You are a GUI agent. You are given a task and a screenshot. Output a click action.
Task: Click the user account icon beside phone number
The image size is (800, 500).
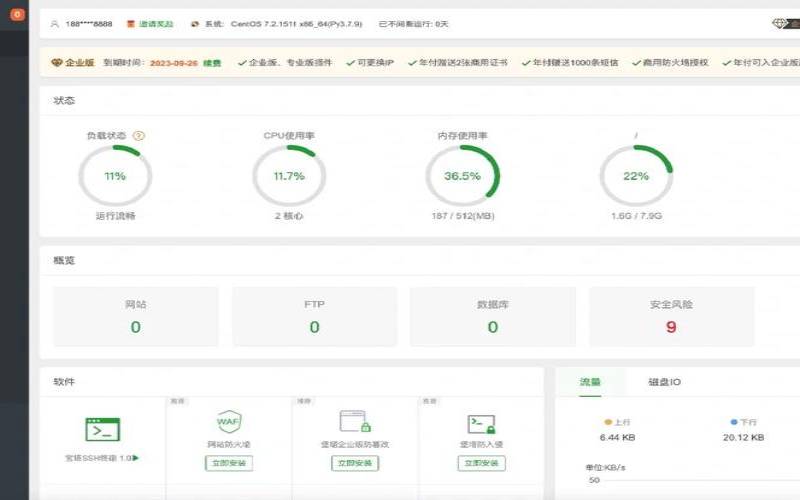coord(54,23)
